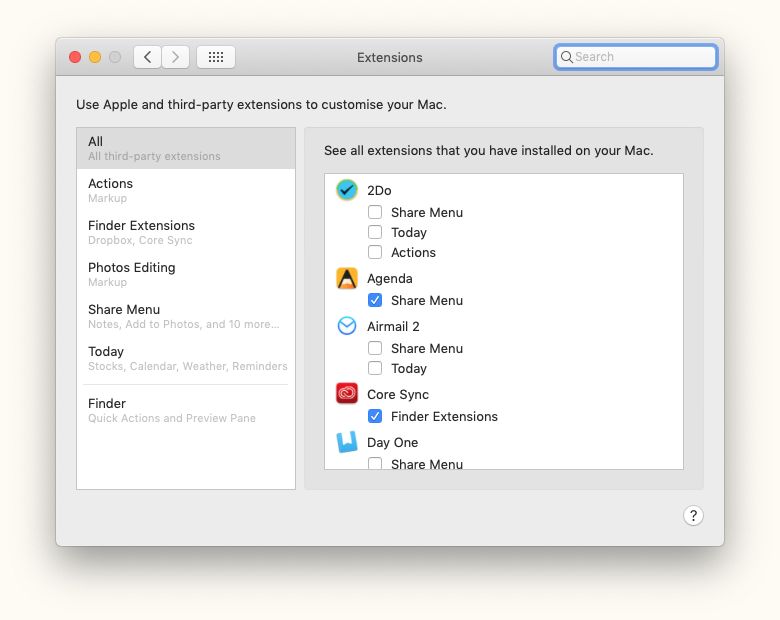Screen dimensions: 780x620
Task: Show all preferences using the grid button
Action: tap(216, 57)
